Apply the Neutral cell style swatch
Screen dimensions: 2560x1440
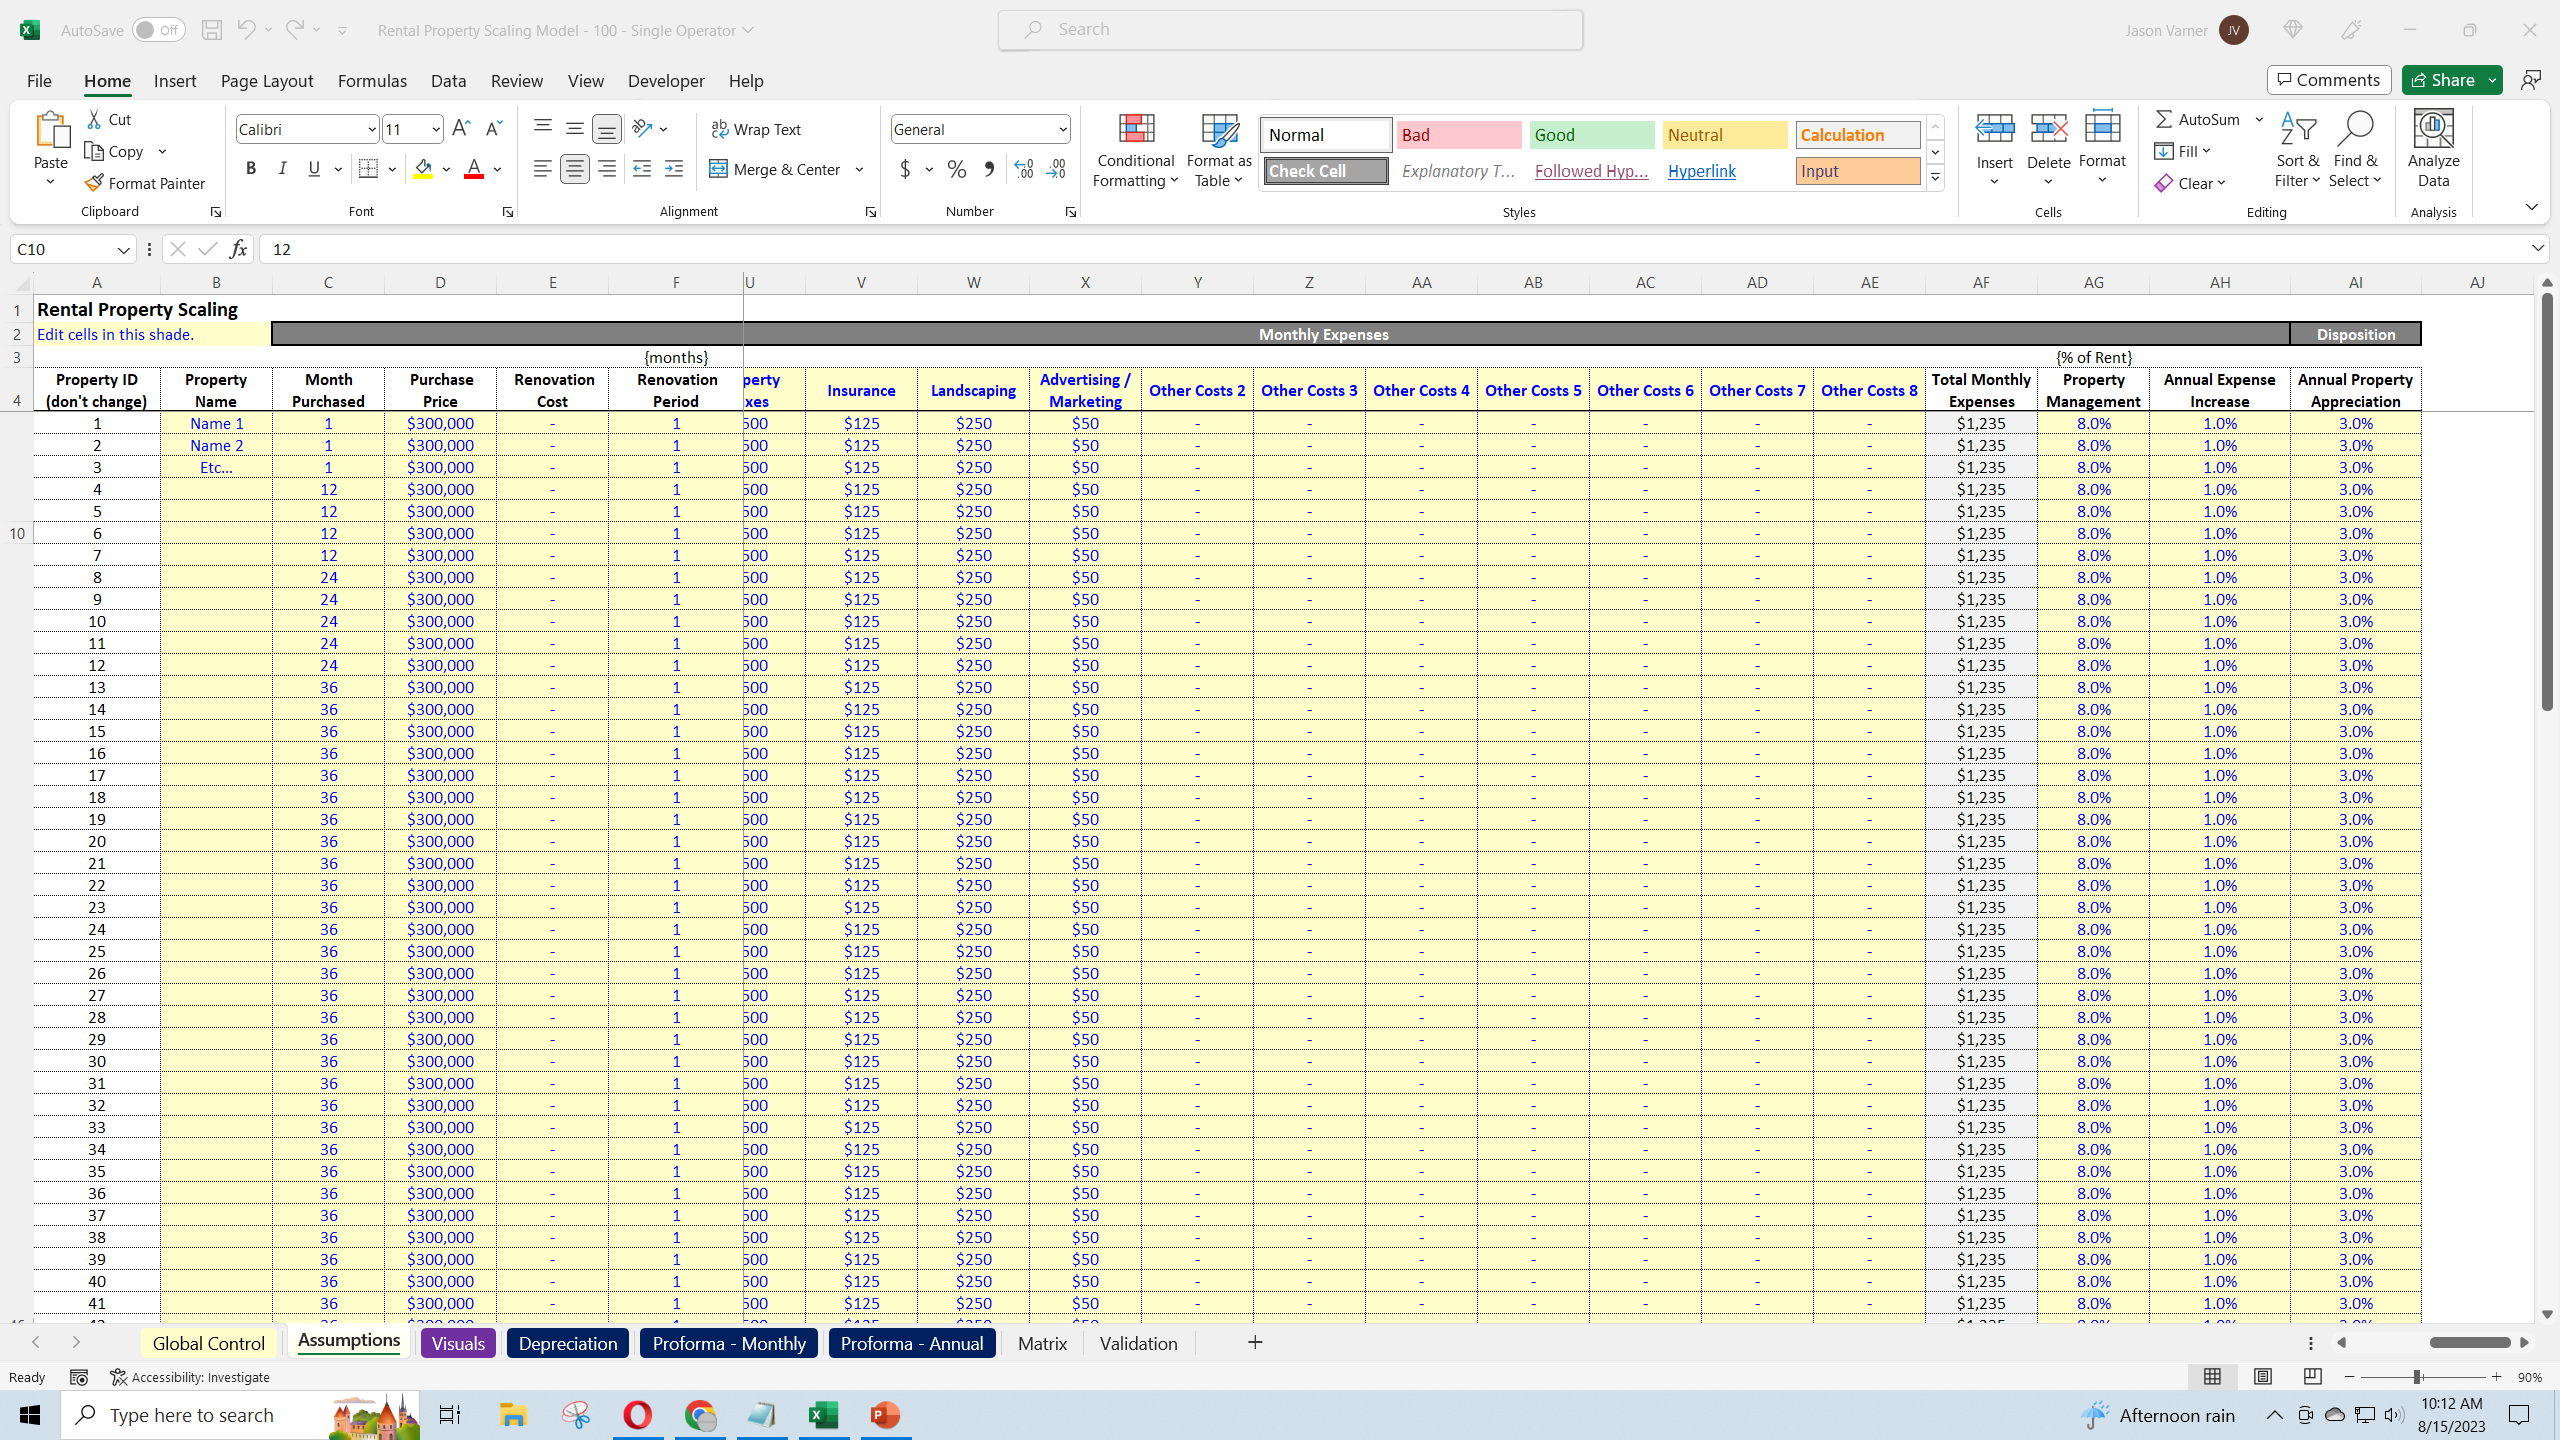1725,135
